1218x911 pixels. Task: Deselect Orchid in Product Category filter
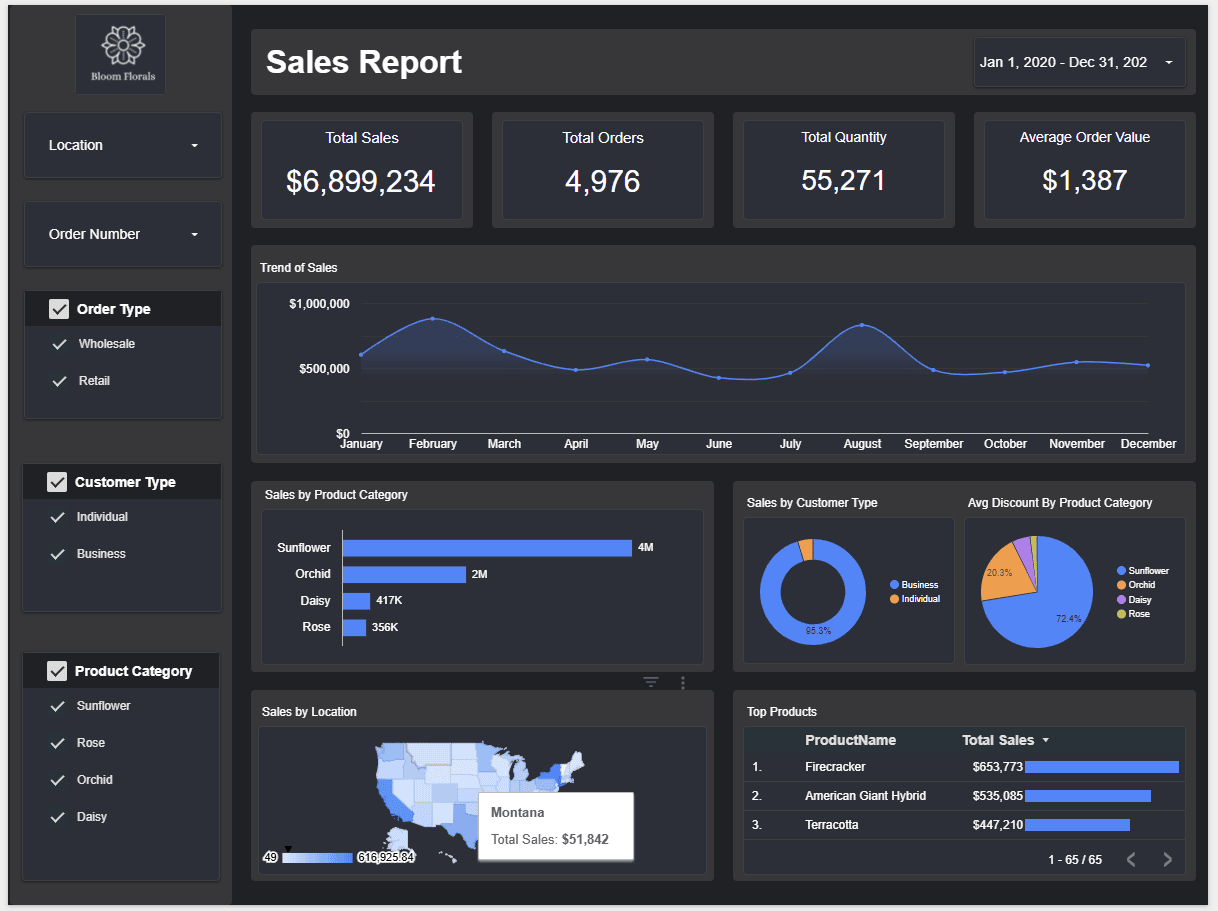57,780
